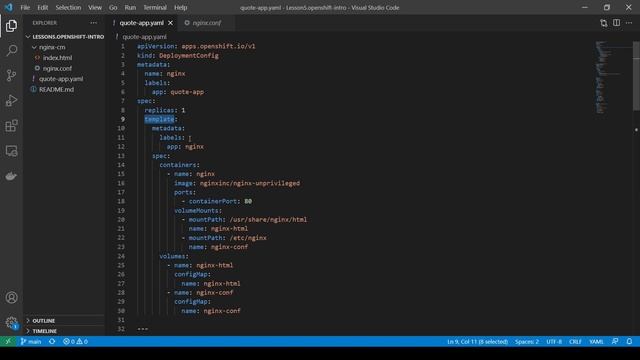
Task: Click the VS Code logo in title bar
Action: click(x=9, y=7)
